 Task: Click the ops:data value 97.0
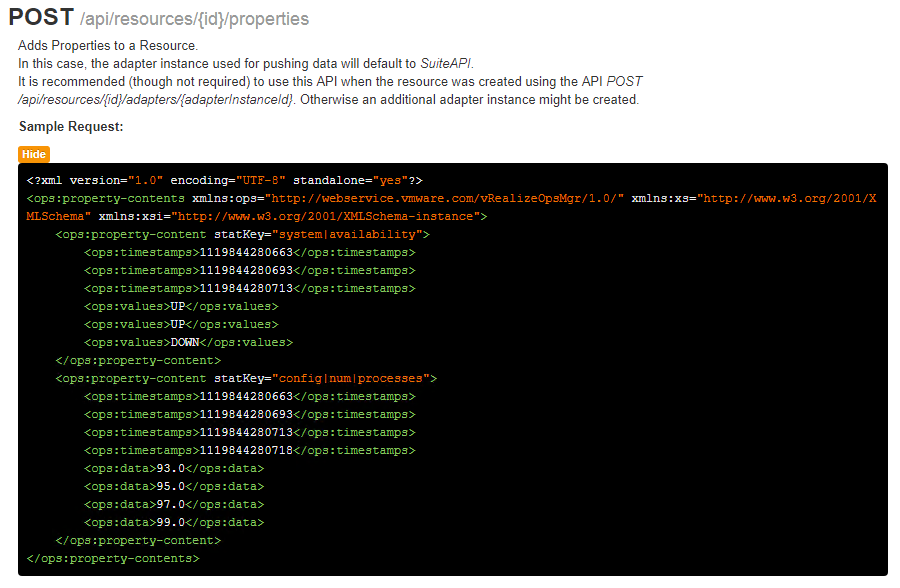(169, 504)
